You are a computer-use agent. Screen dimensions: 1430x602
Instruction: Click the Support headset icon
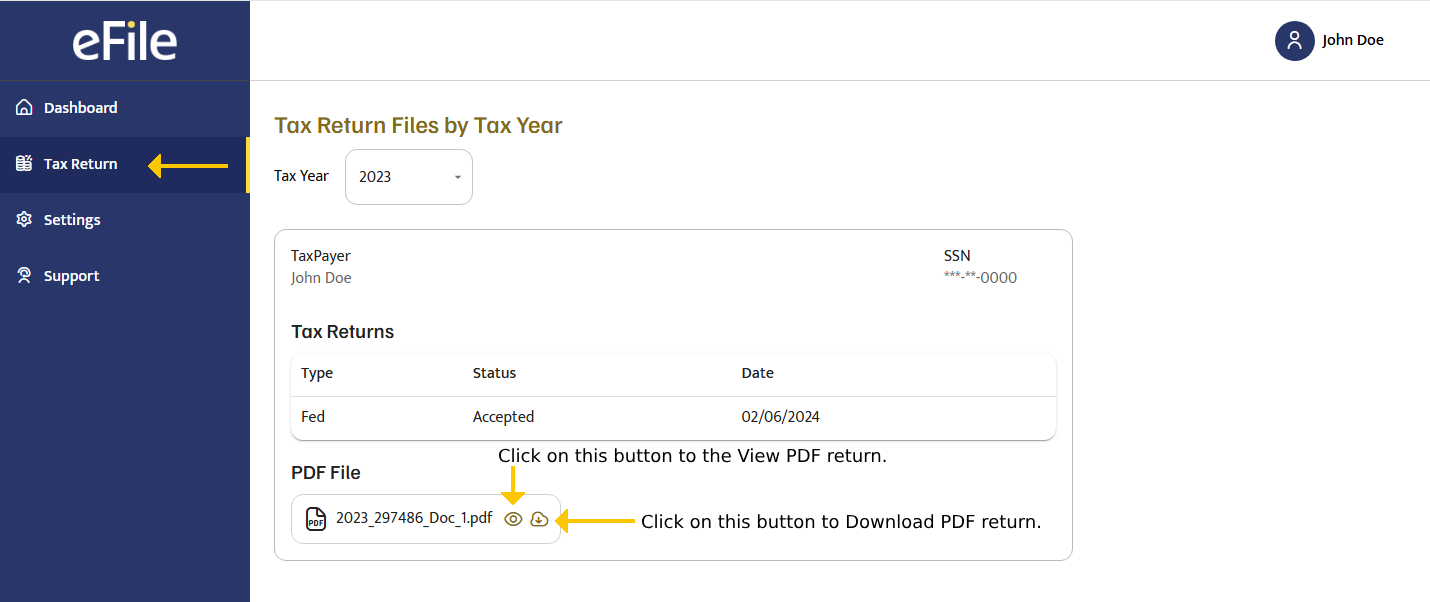click(x=25, y=276)
